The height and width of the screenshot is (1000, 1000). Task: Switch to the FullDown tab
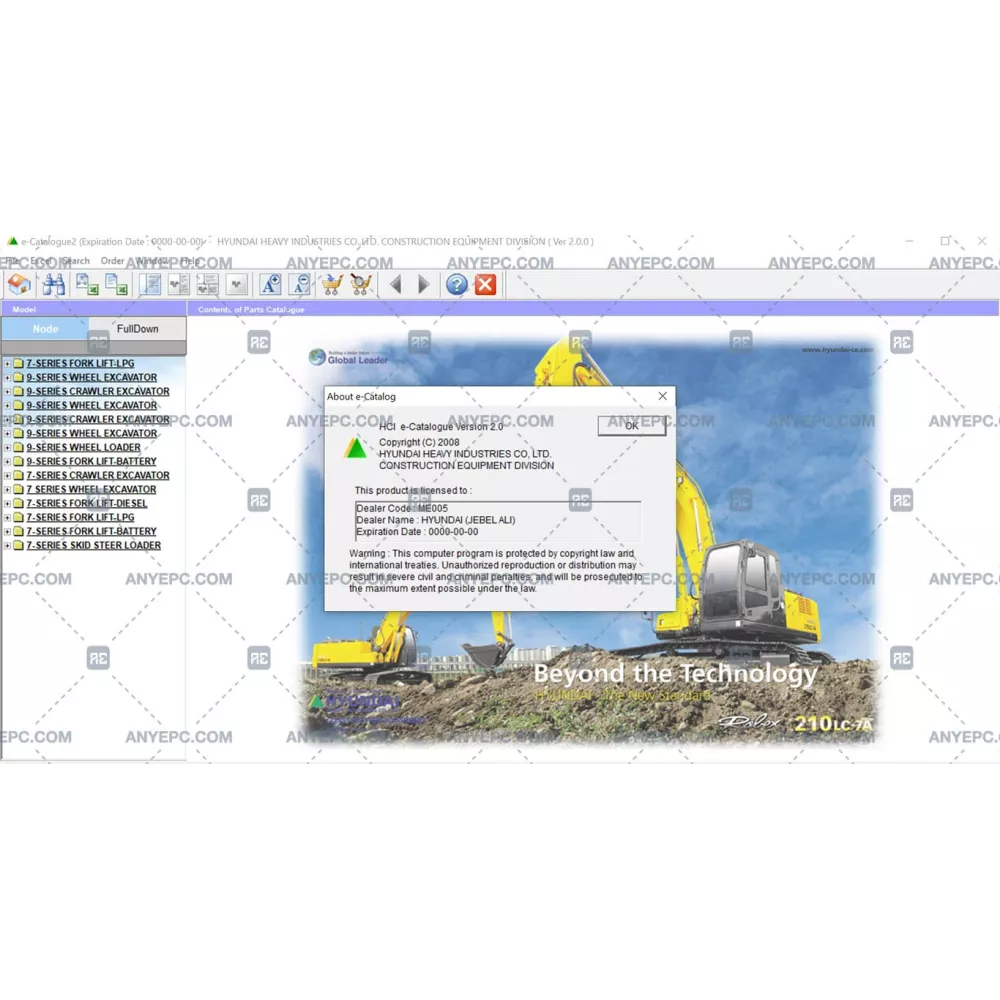pos(137,329)
